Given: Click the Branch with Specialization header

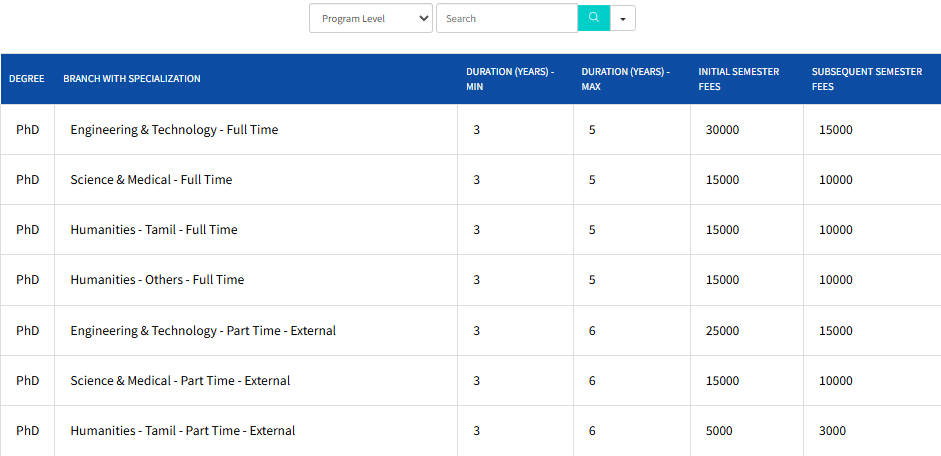Looking at the screenshot, I should 132,79.
